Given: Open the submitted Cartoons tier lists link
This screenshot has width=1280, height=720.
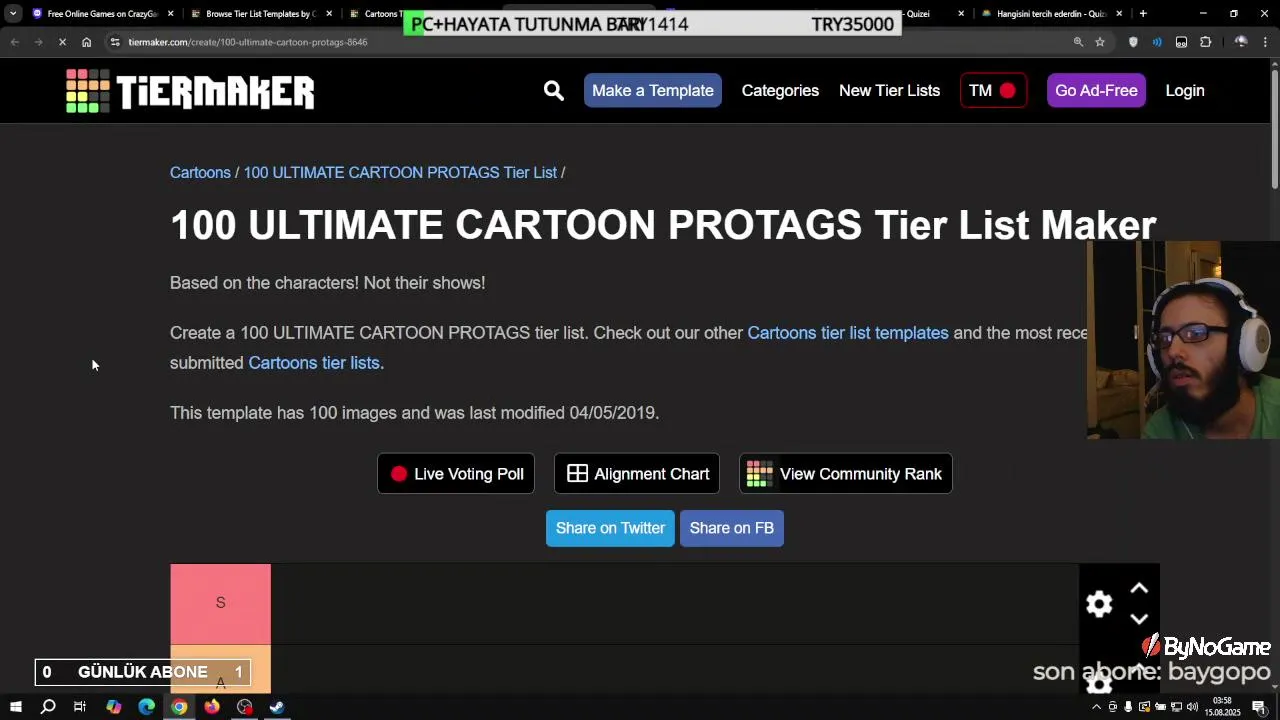Looking at the screenshot, I should pos(314,363).
